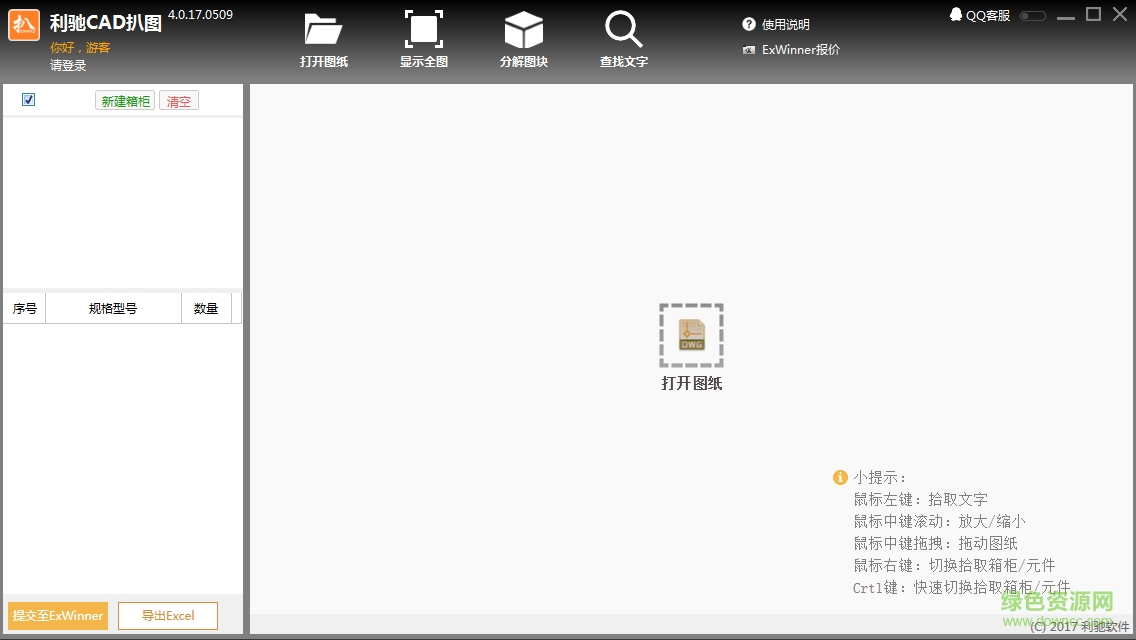Maximize the application window
This screenshot has height=640, width=1136.
(x=1093, y=14)
